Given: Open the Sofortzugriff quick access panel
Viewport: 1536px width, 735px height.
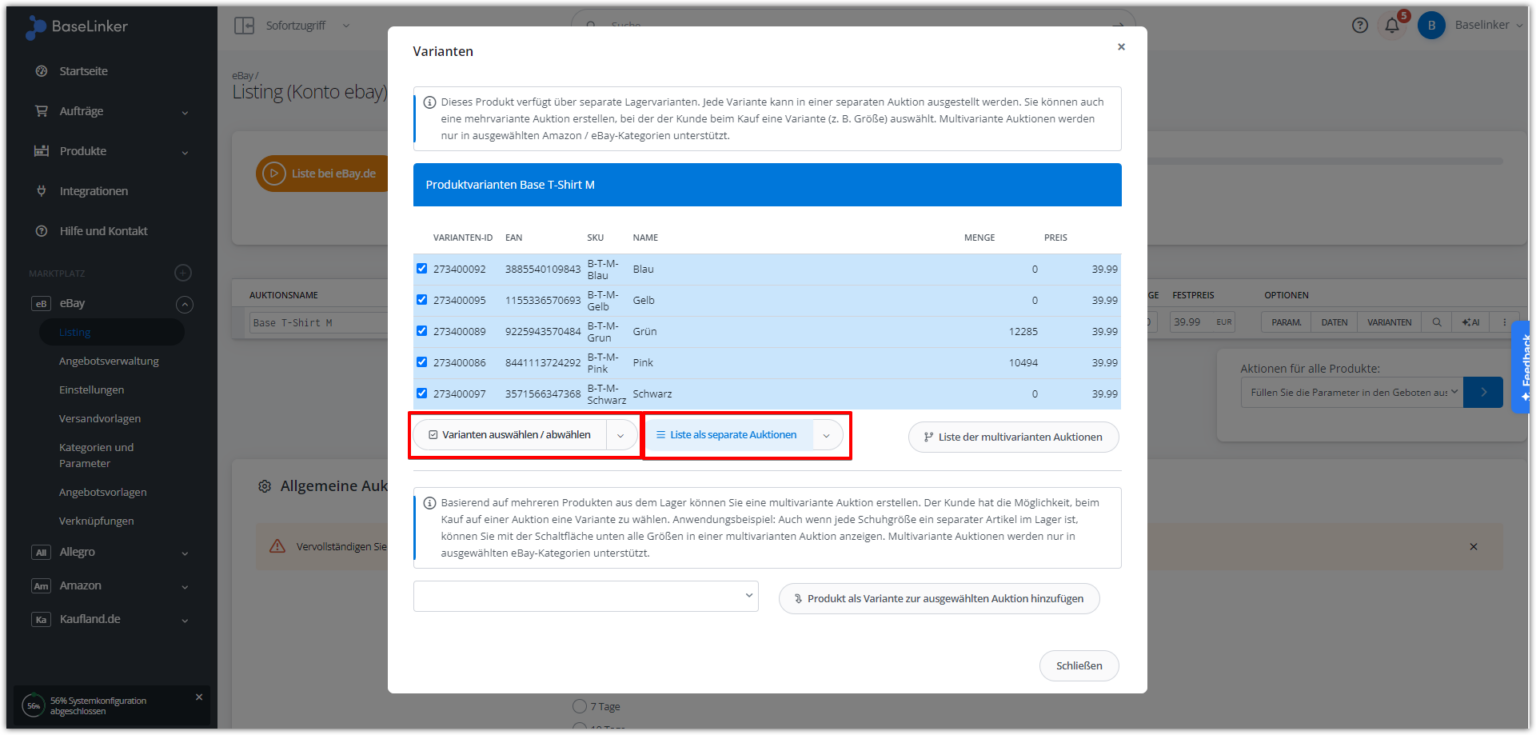Looking at the screenshot, I should tap(291, 25).
